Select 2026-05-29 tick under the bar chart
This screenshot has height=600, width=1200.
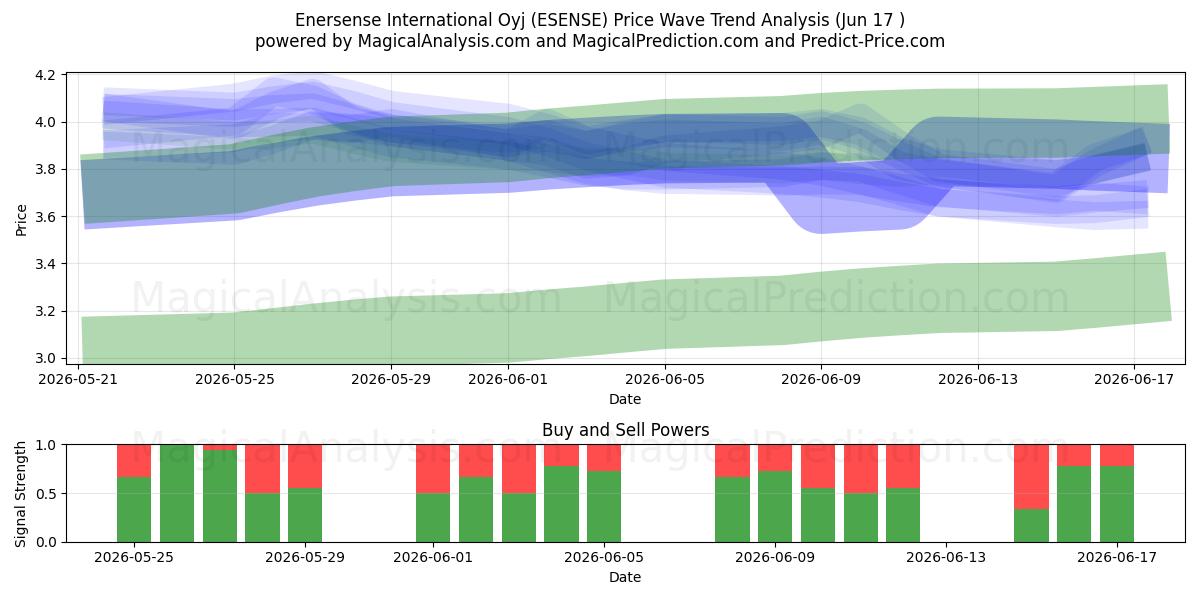tap(305, 558)
